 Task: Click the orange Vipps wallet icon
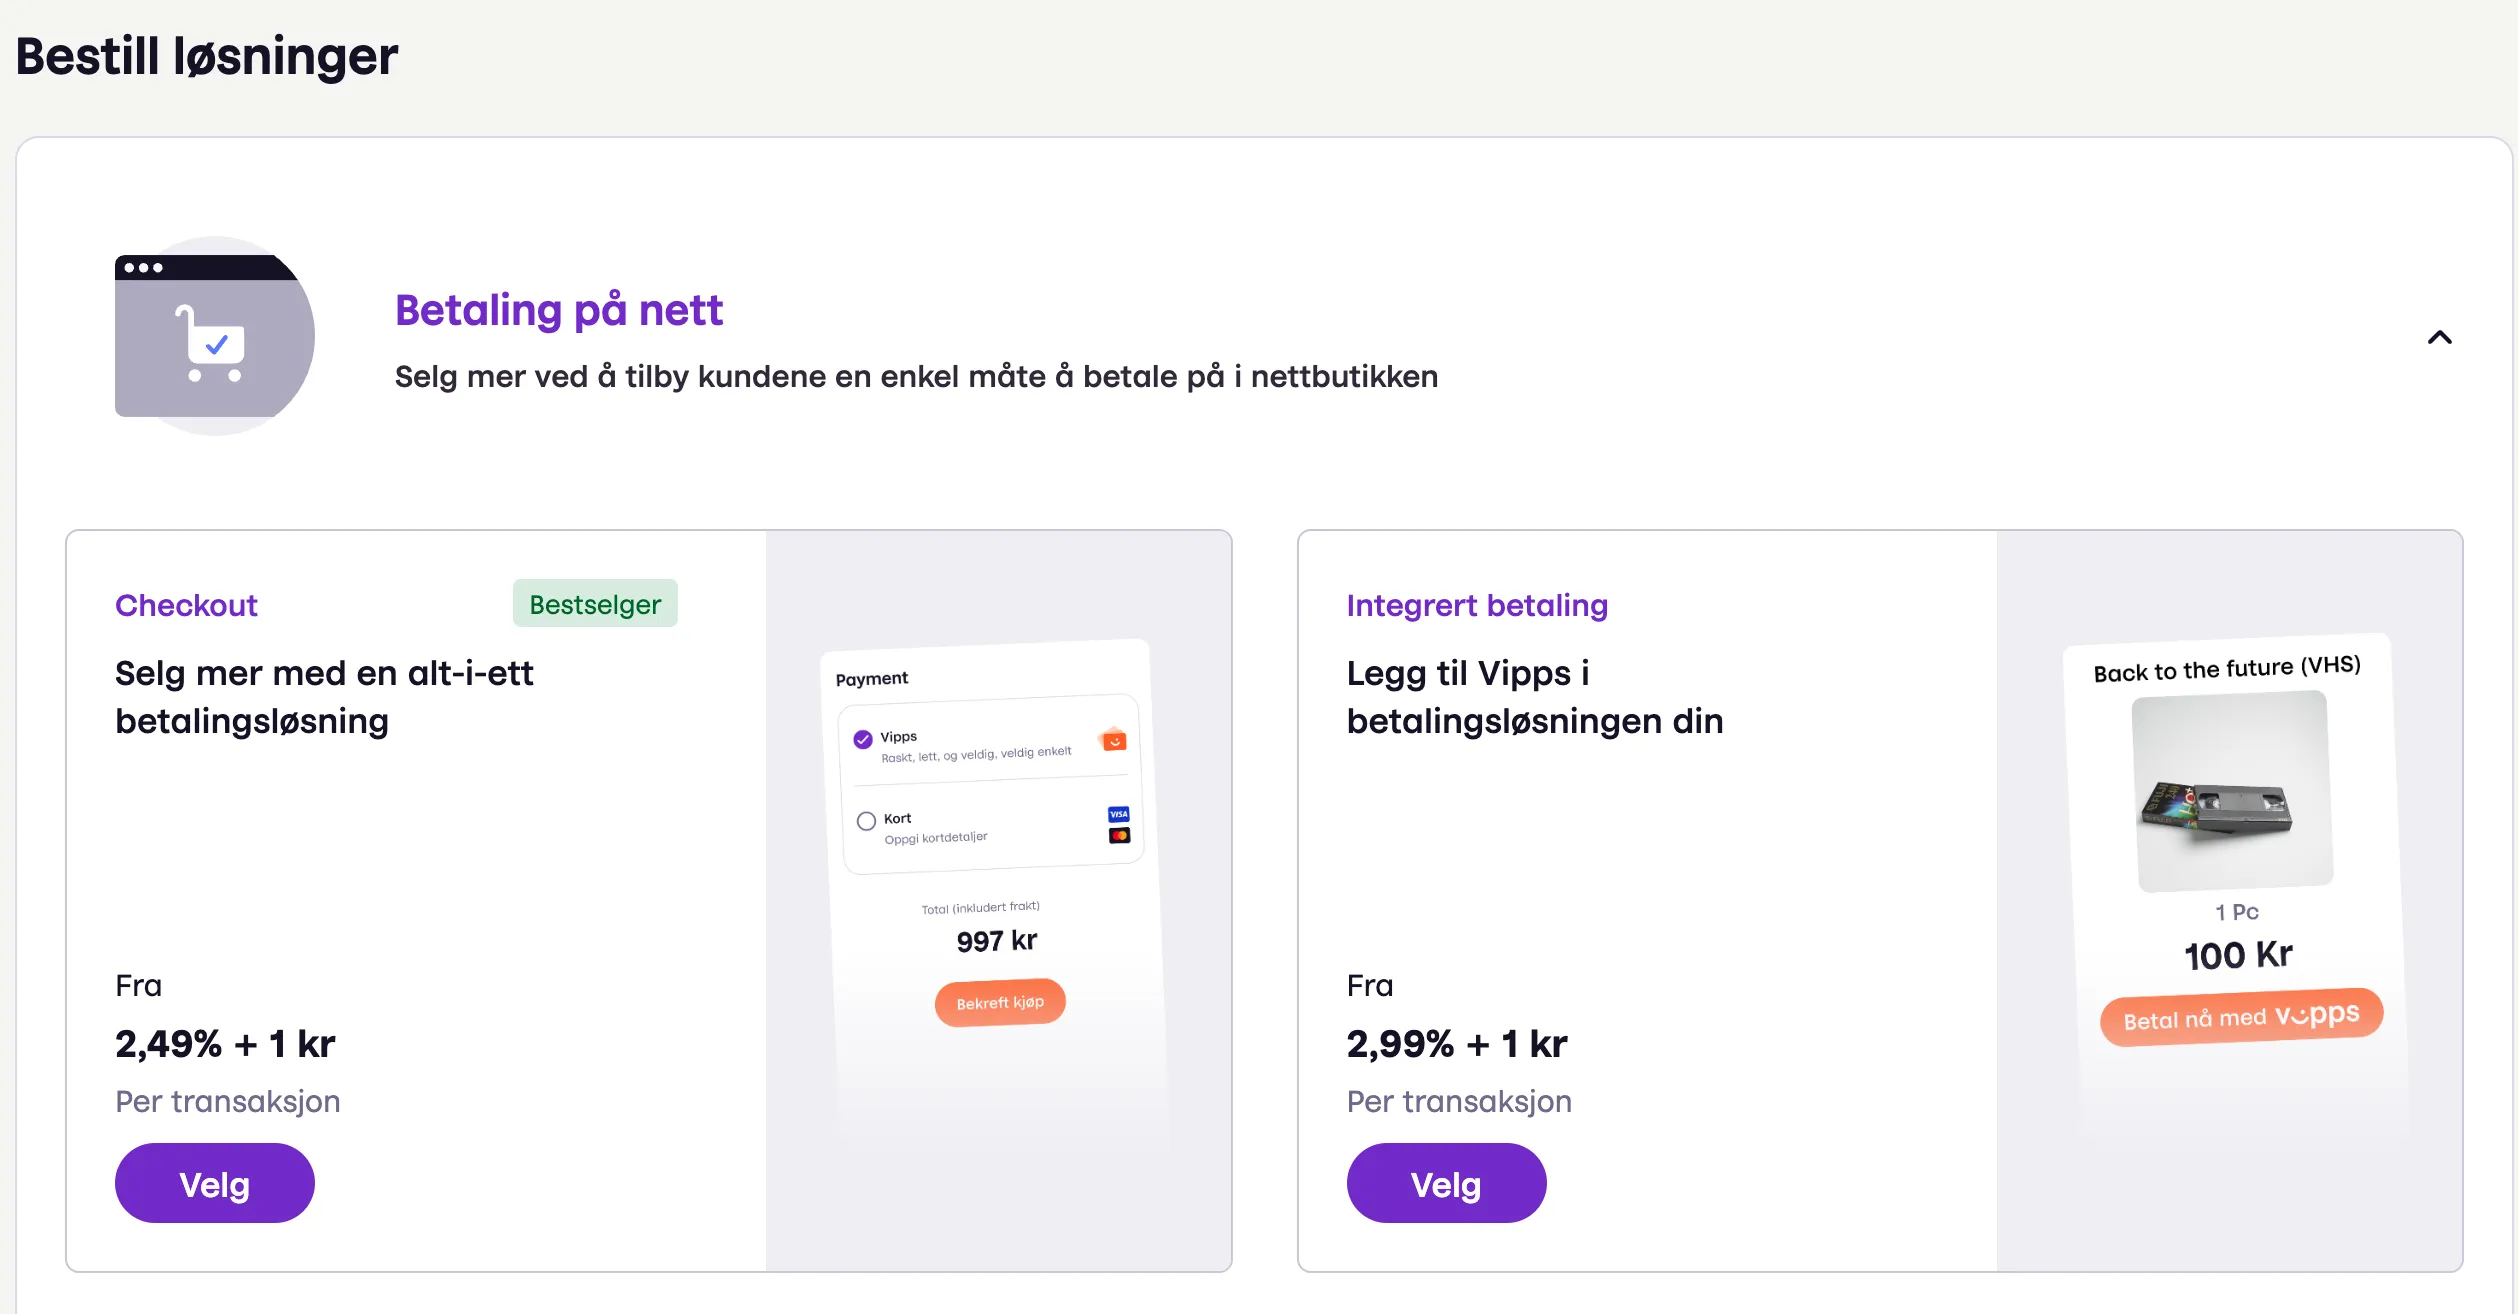click(x=1112, y=741)
